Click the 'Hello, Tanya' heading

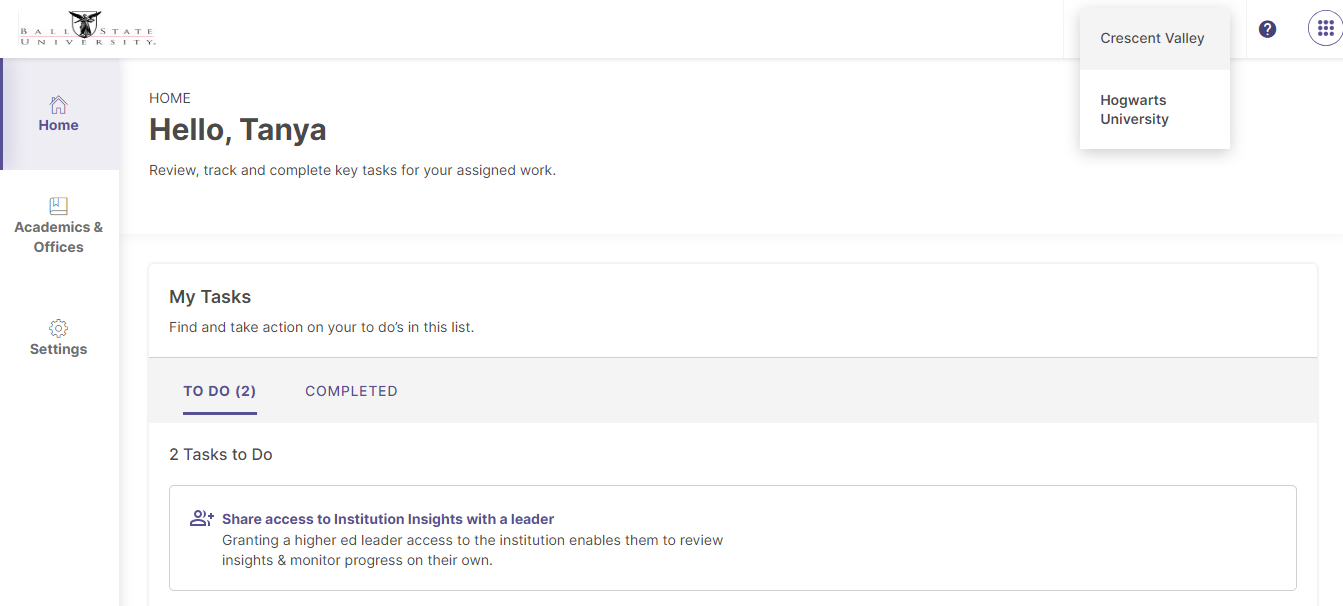coord(238,130)
